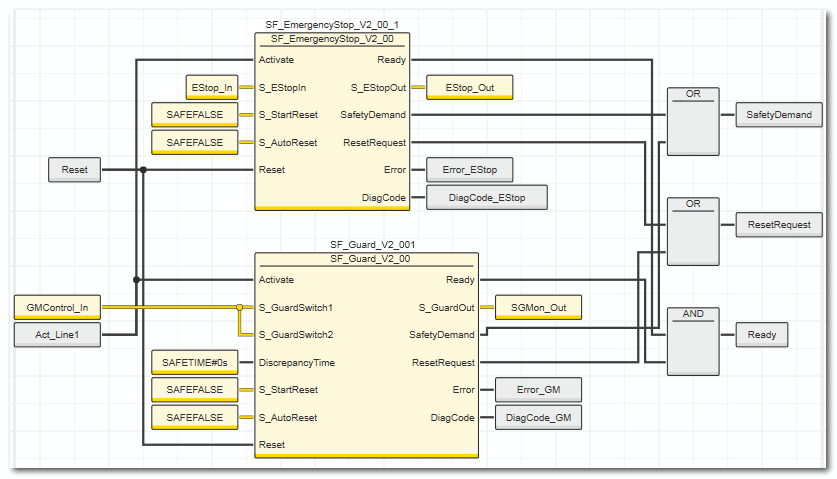Click the Error_GM output variable
Screen dimensions: 837x479
pyautogui.click(x=538, y=390)
